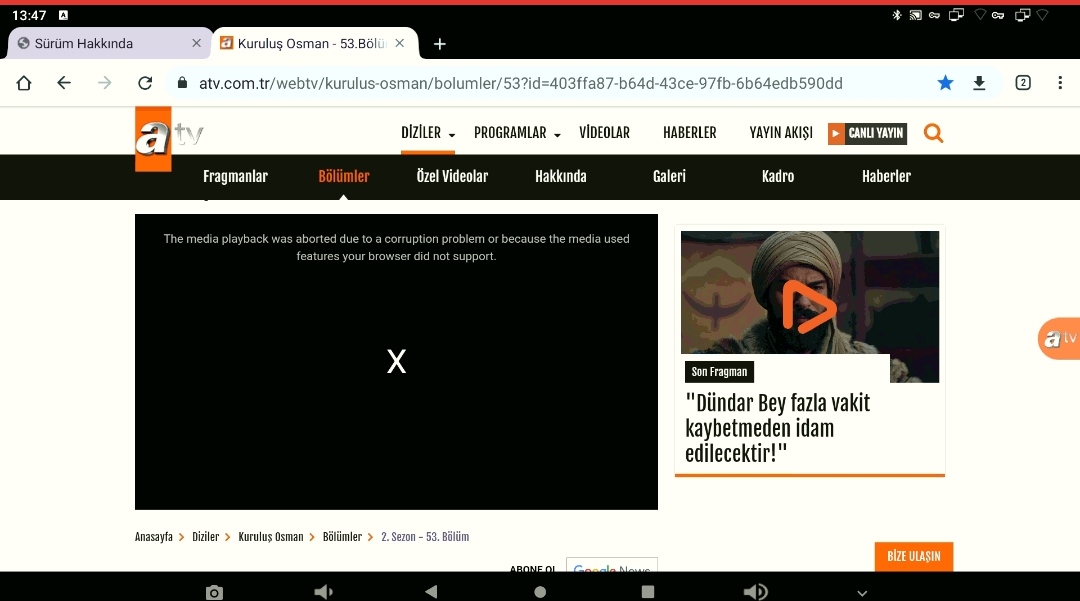The width and height of the screenshot is (1080, 601).
Task: Collapse the navigation bar with the chevron
Action: (862, 593)
